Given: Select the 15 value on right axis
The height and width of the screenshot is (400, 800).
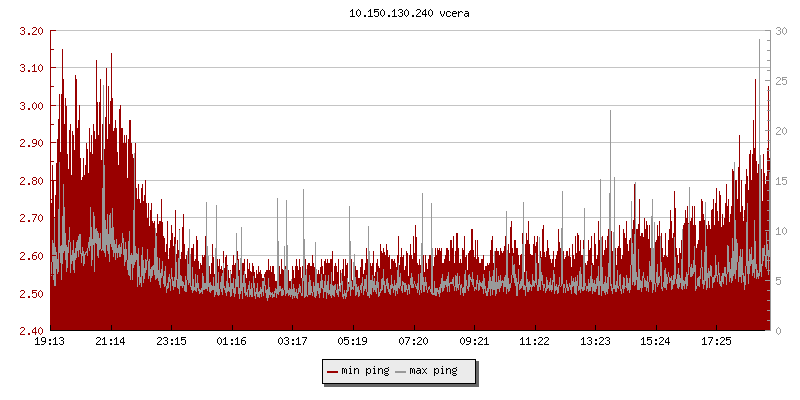Looking at the screenshot, I should coord(781,181).
